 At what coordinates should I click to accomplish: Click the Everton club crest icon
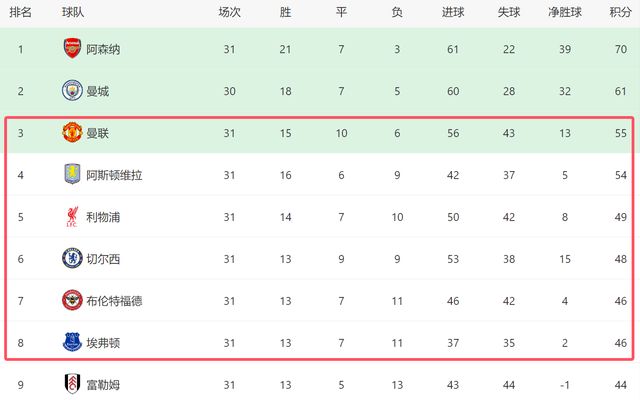click(x=72, y=343)
